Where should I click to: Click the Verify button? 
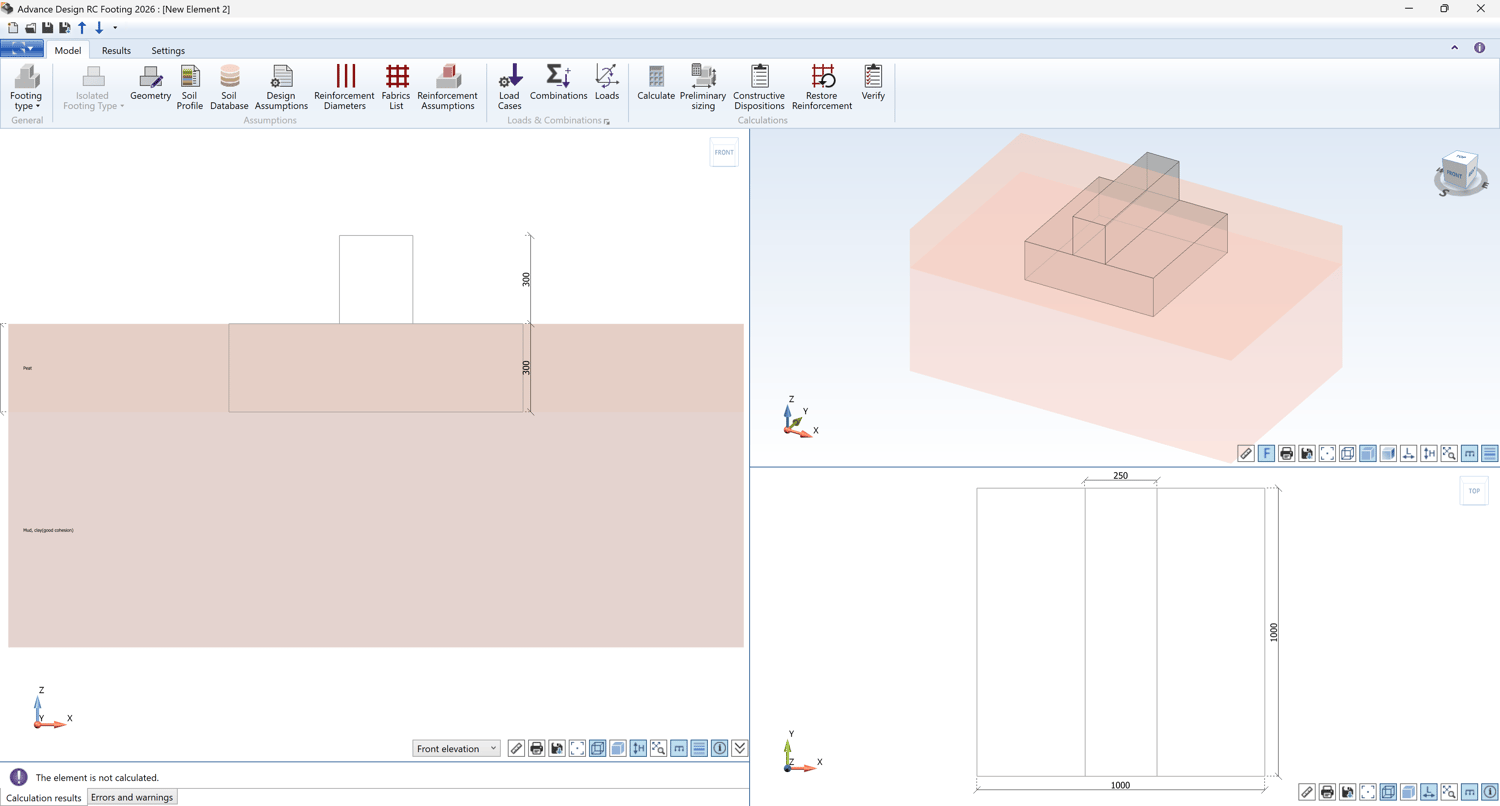pyautogui.click(x=873, y=84)
